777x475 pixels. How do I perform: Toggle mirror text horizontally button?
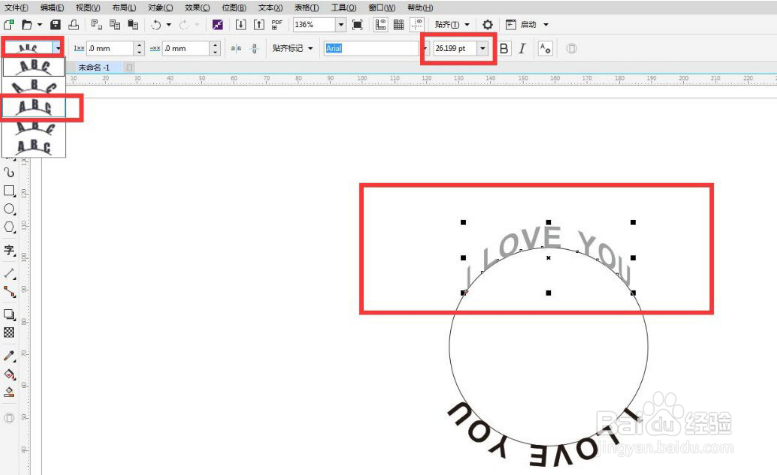(236, 49)
